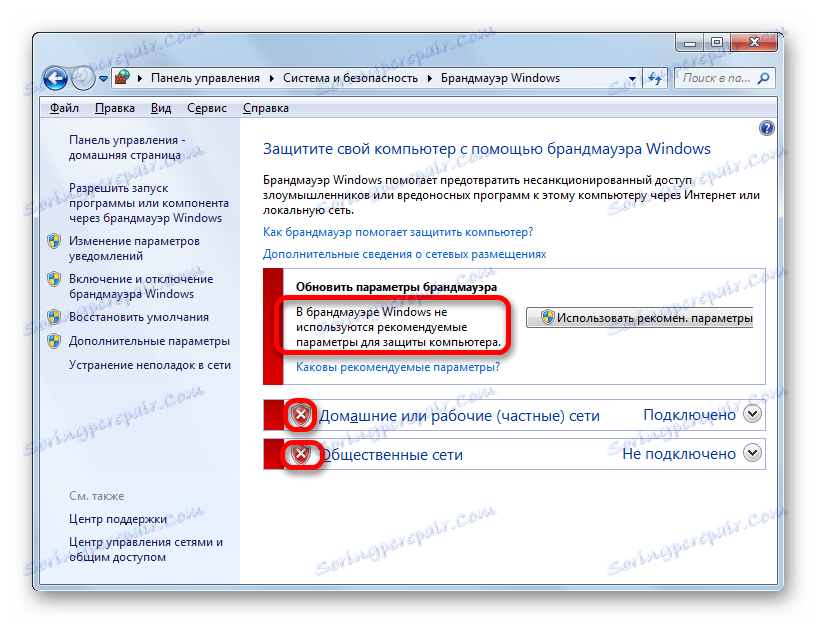The image size is (817, 624).
Task: Open 'Каковы рекомендуемые параметры?' link
Action: click(398, 367)
